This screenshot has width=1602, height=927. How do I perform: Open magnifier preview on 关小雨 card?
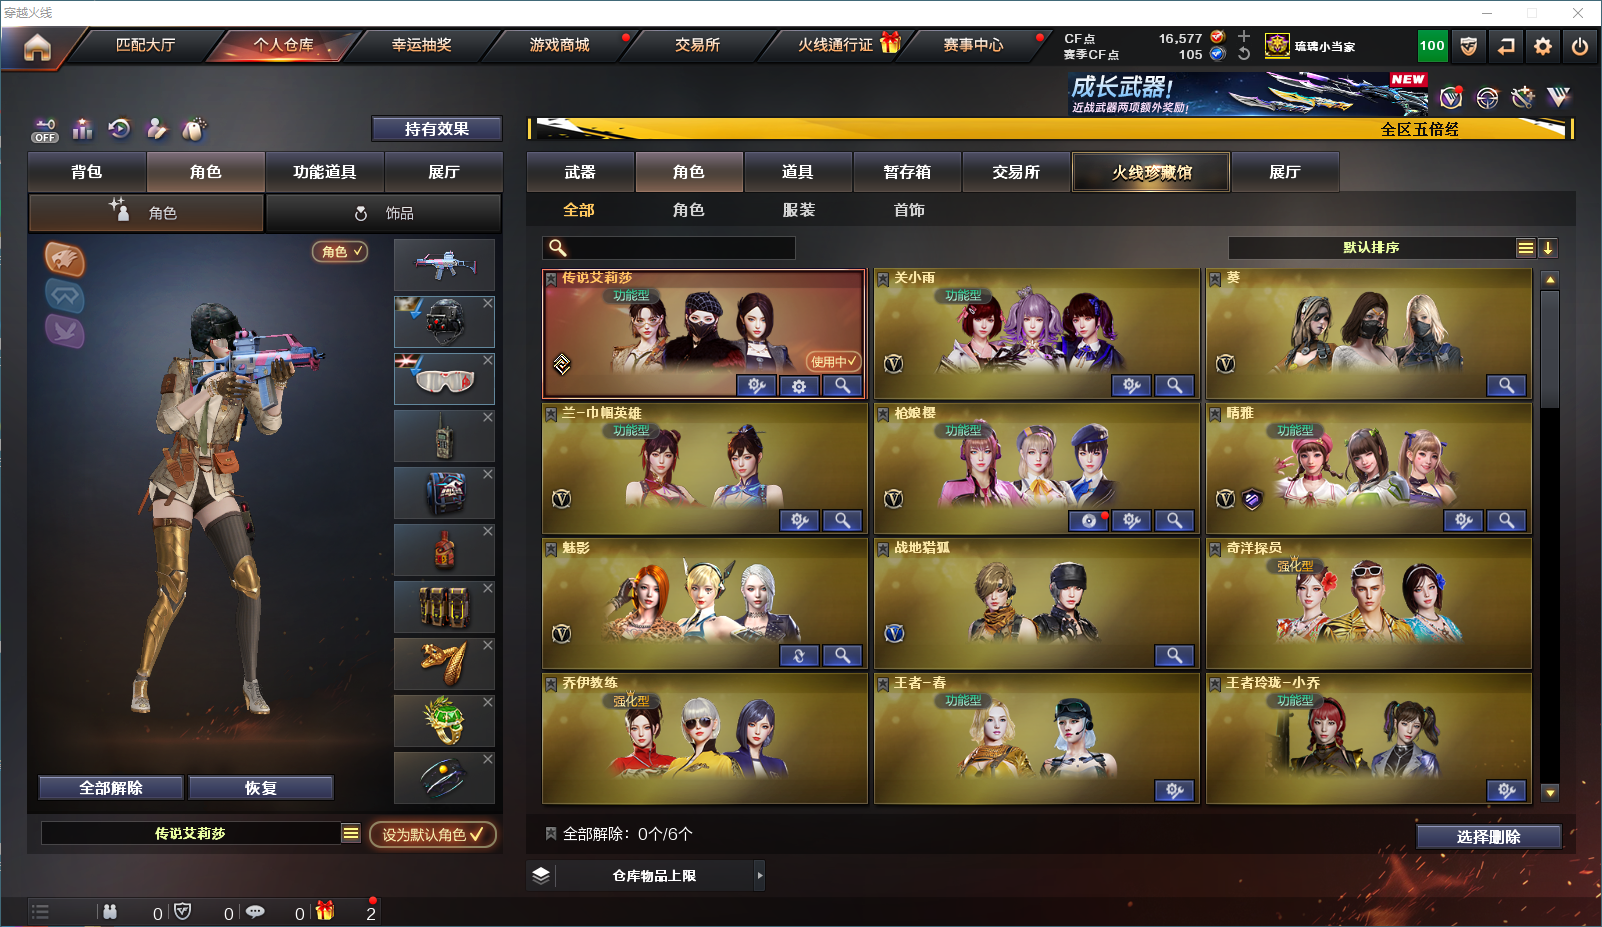[x=1174, y=385]
